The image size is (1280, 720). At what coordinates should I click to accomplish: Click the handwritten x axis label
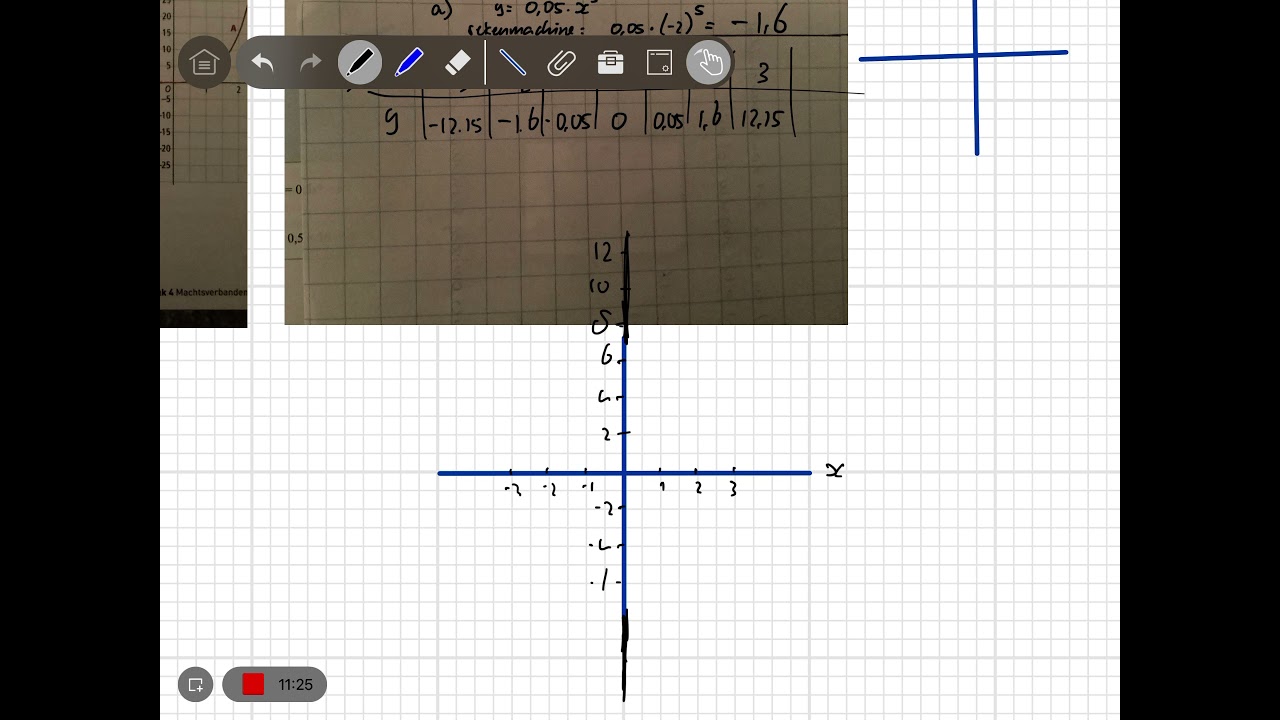(834, 470)
